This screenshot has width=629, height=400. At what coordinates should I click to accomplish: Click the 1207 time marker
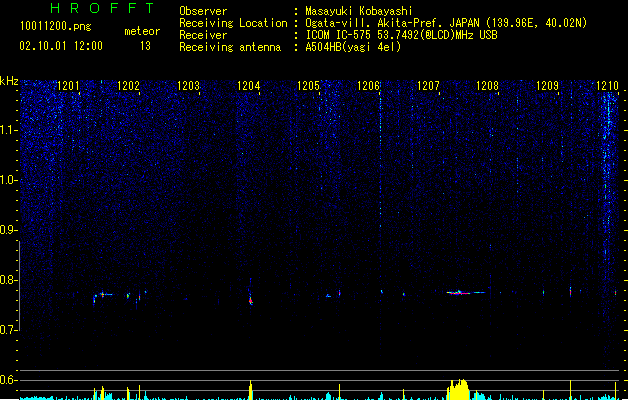tap(428, 86)
